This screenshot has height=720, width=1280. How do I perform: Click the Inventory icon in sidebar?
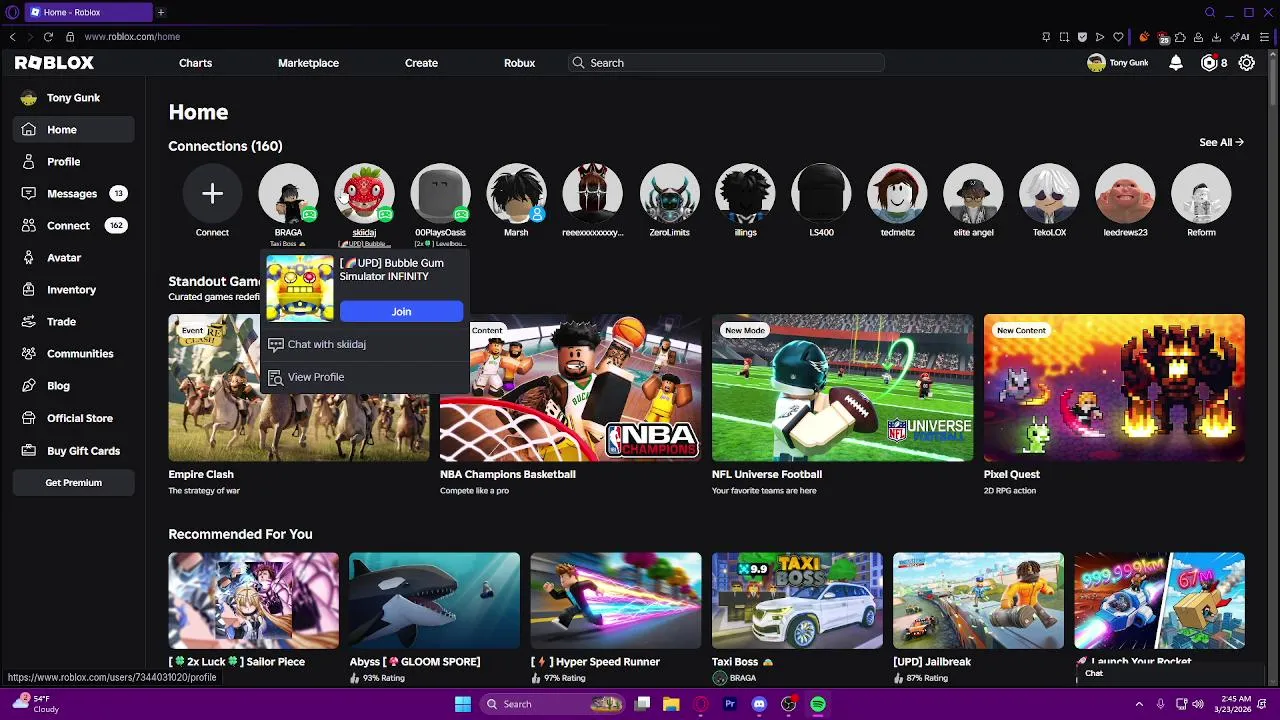click(28, 290)
